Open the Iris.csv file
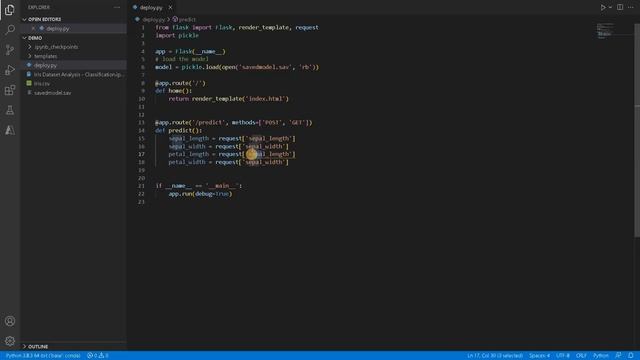 point(42,84)
